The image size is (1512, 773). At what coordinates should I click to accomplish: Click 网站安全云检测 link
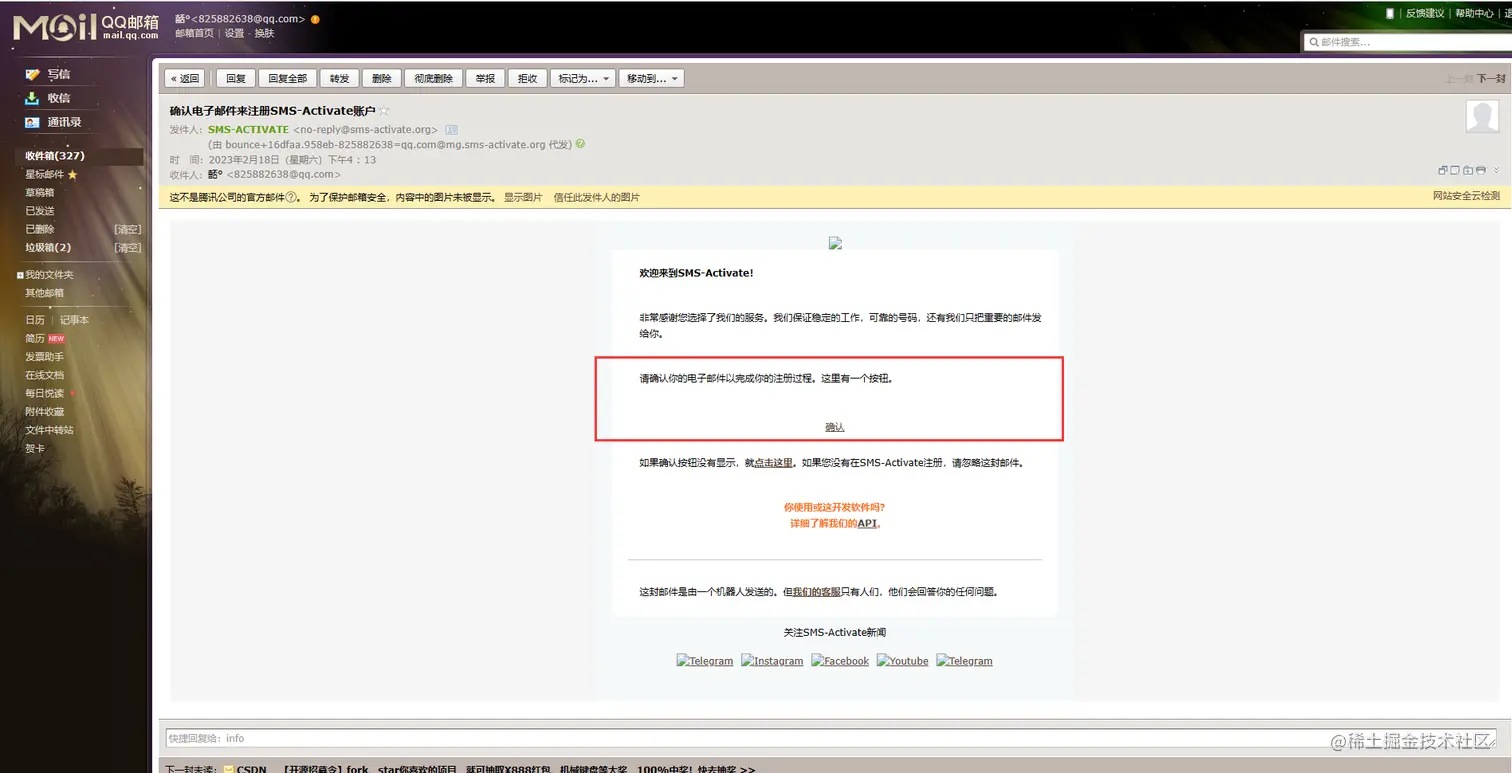coord(1467,196)
